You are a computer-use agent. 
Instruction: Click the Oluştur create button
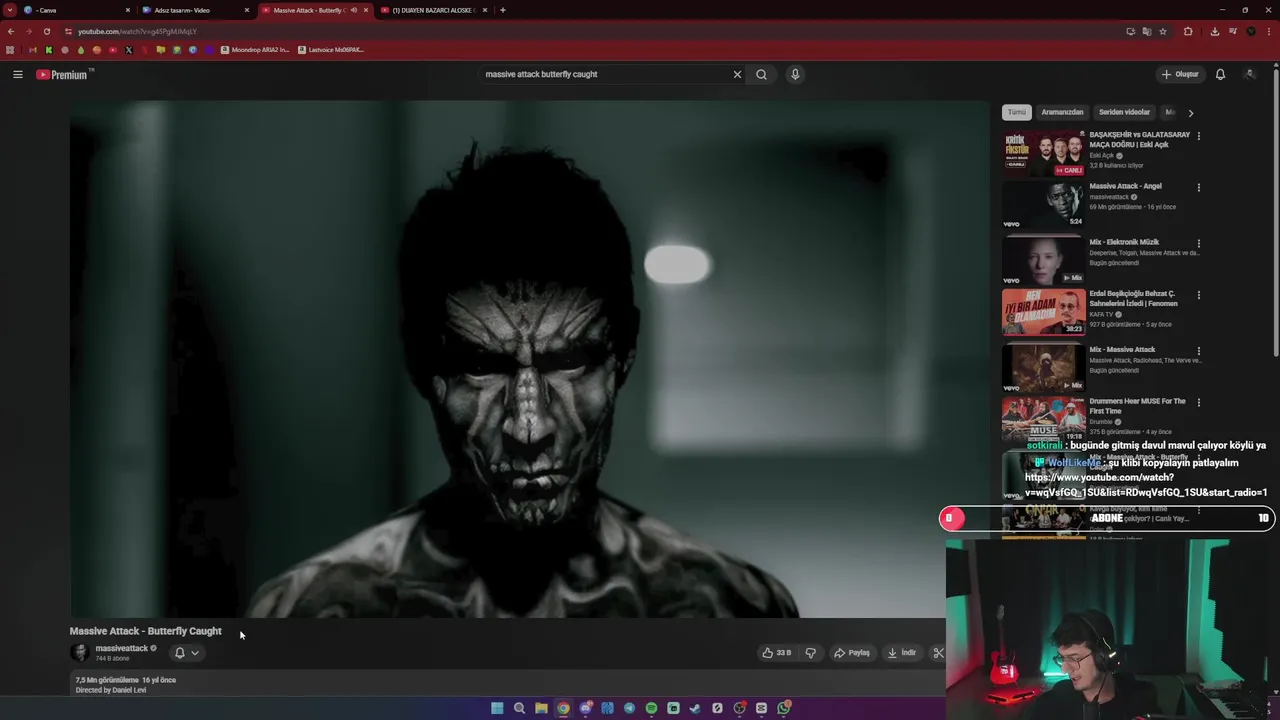[x=1180, y=74]
